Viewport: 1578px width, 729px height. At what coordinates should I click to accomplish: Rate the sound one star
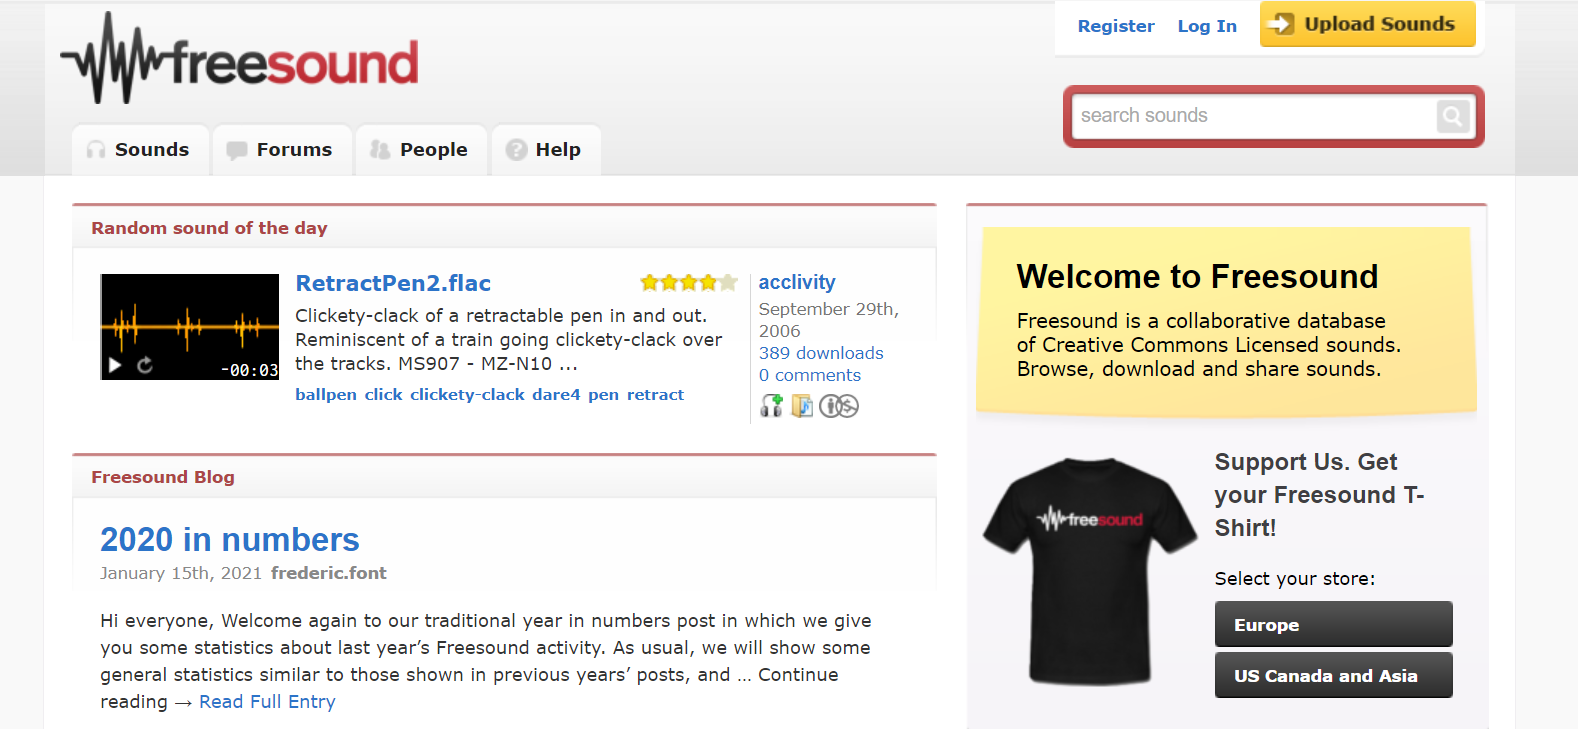pos(649,282)
